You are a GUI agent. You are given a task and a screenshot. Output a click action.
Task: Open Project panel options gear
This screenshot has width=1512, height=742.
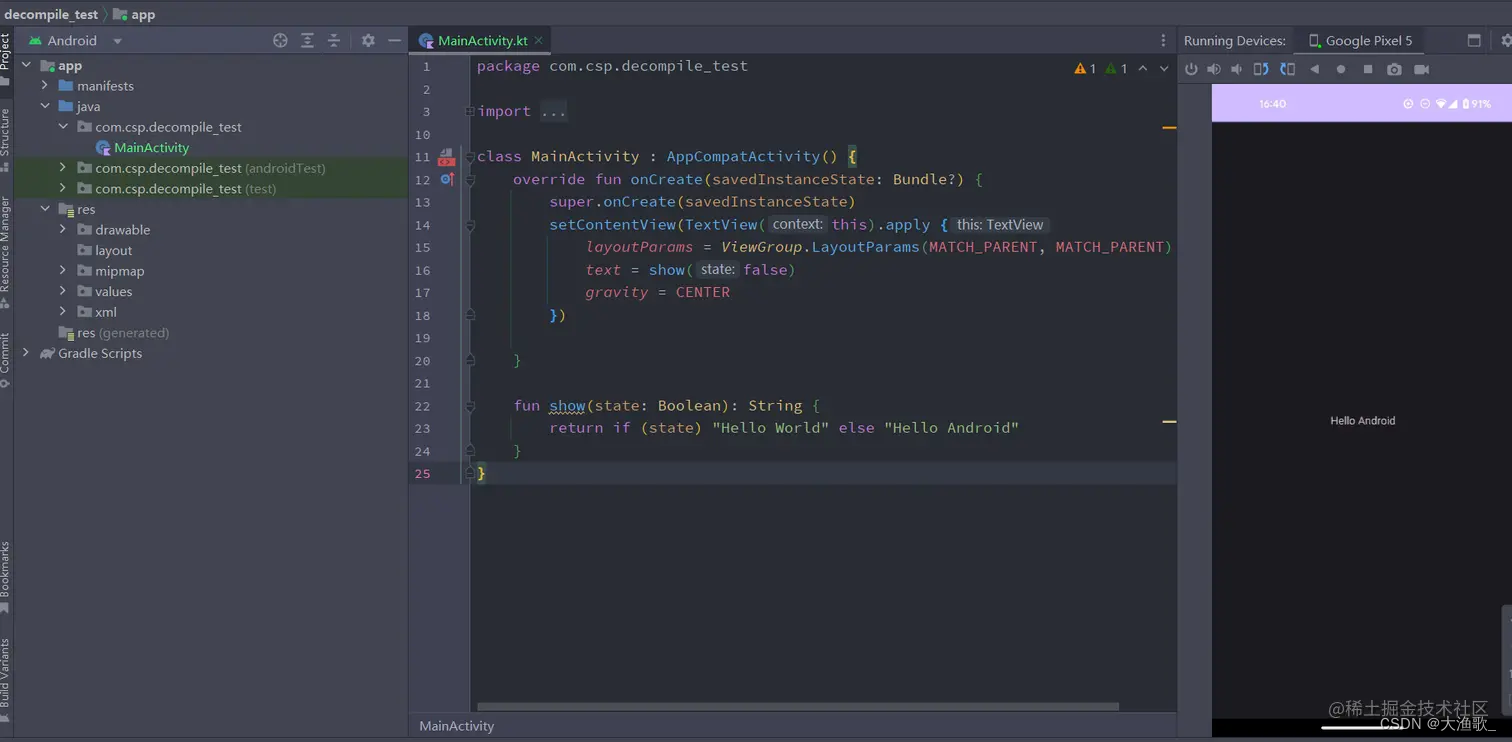pyautogui.click(x=368, y=40)
